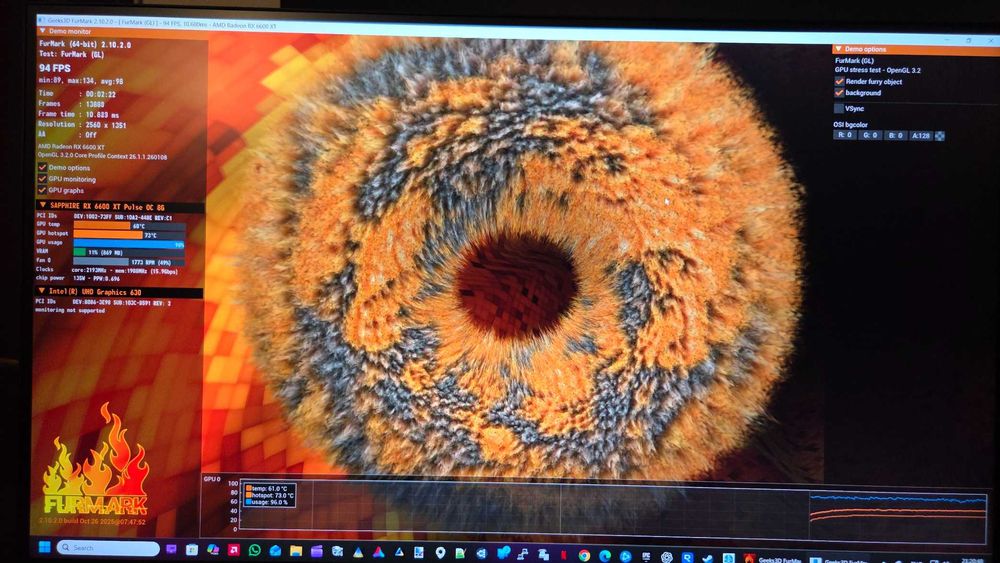The width and height of the screenshot is (1000, 563).
Task: Open the white map pin taskbar icon
Action: [440, 552]
